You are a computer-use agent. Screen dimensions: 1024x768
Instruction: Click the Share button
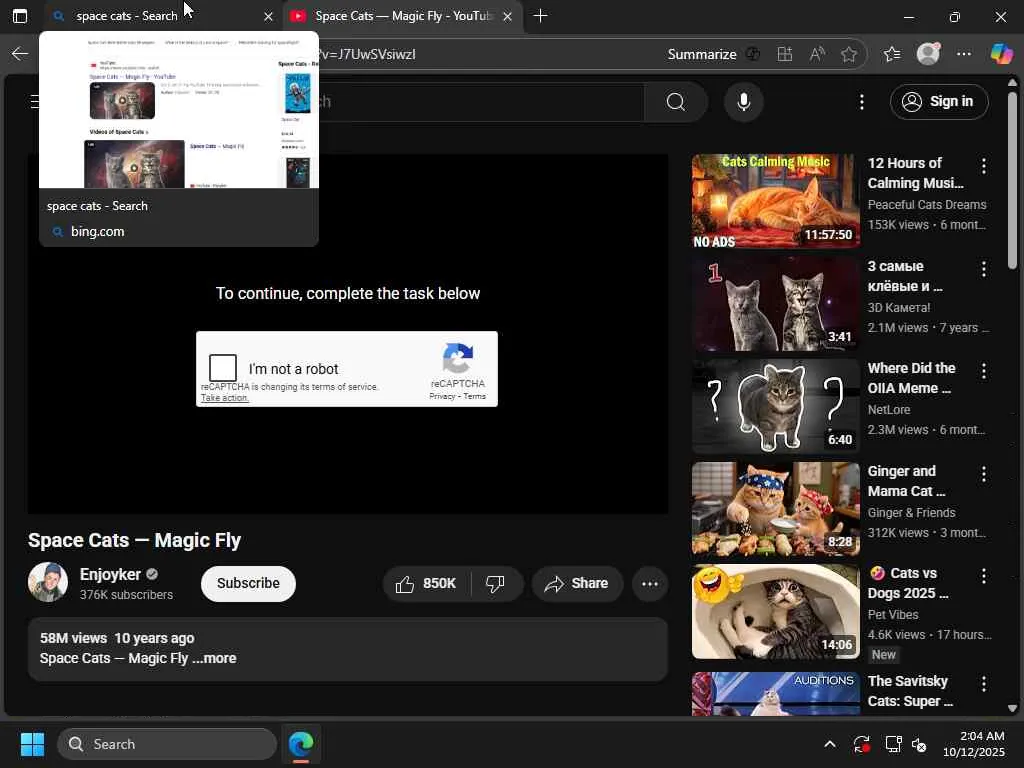577,584
